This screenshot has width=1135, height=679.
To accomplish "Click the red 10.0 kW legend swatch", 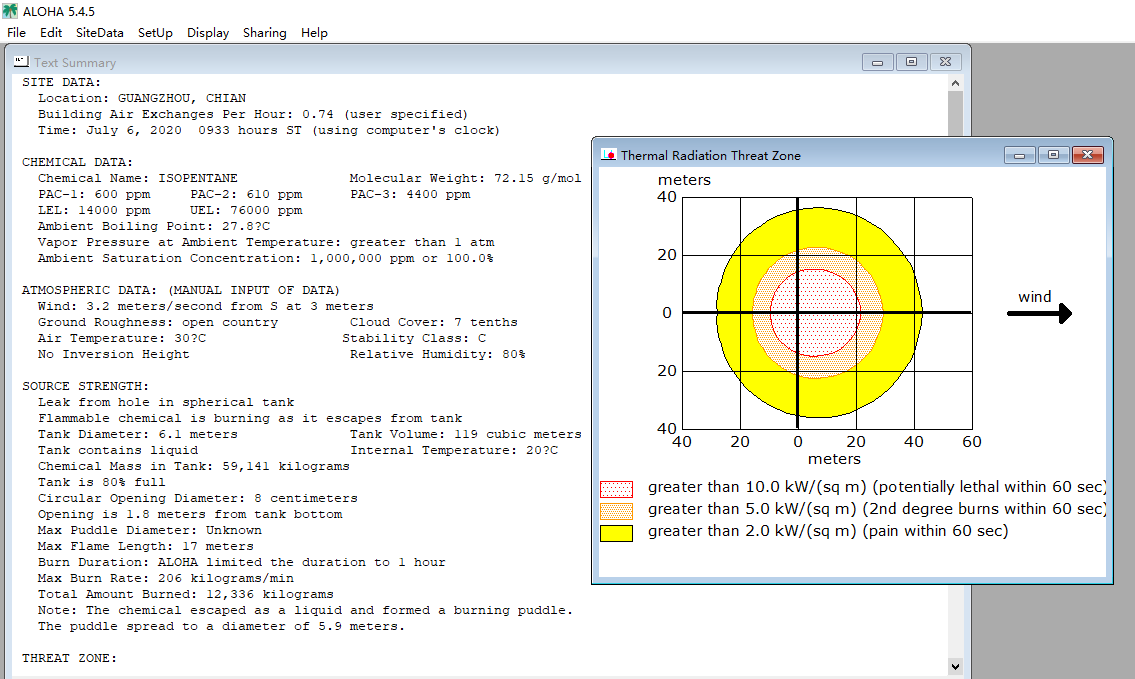I will point(617,489).
